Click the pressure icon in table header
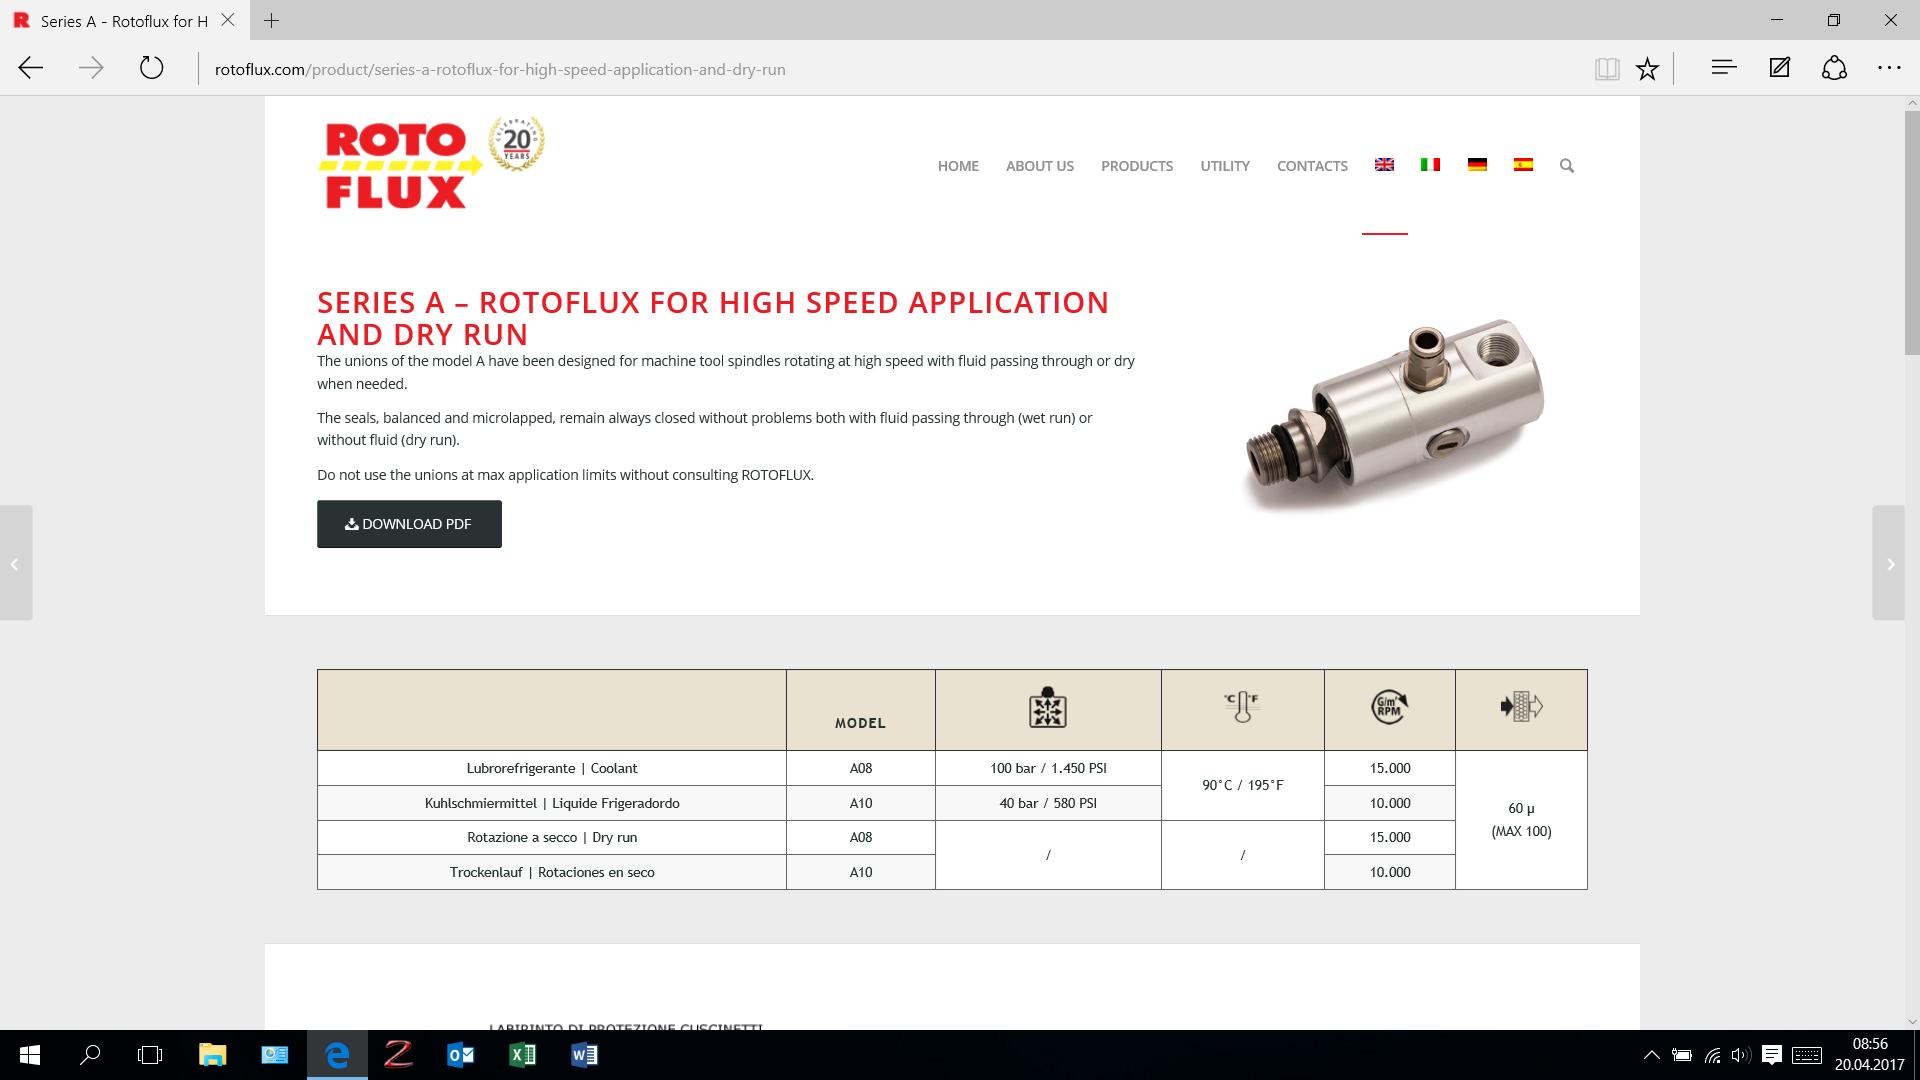Viewport: 1920px width, 1080px height. (1048, 707)
